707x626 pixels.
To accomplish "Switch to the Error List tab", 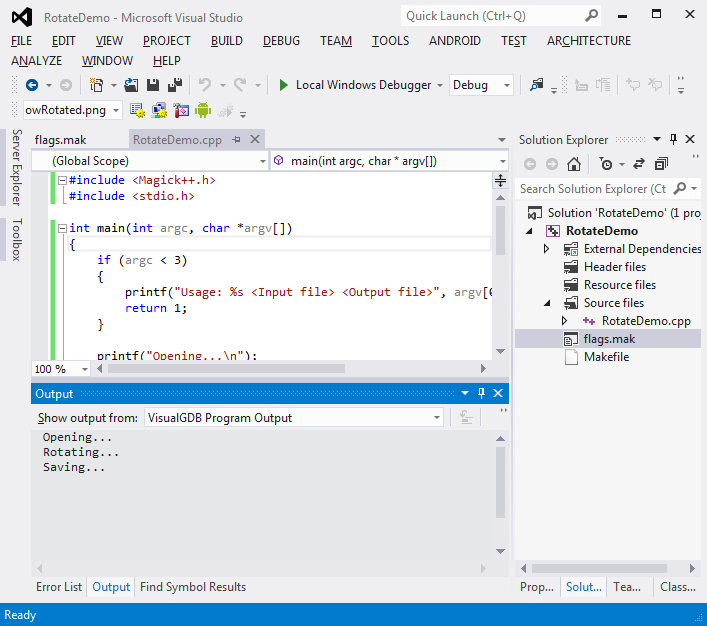I will coord(59,587).
